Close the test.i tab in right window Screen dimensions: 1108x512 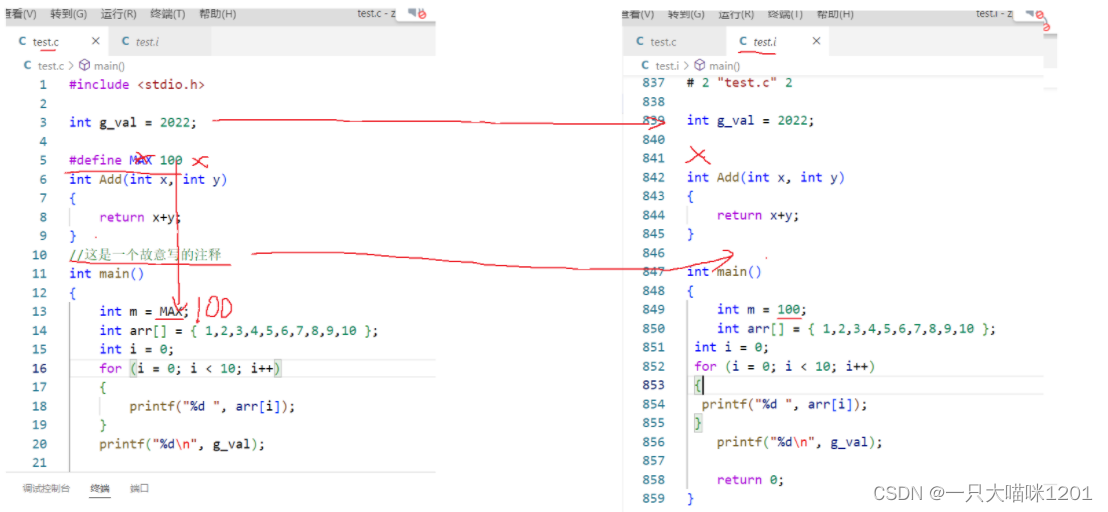click(816, 42)
